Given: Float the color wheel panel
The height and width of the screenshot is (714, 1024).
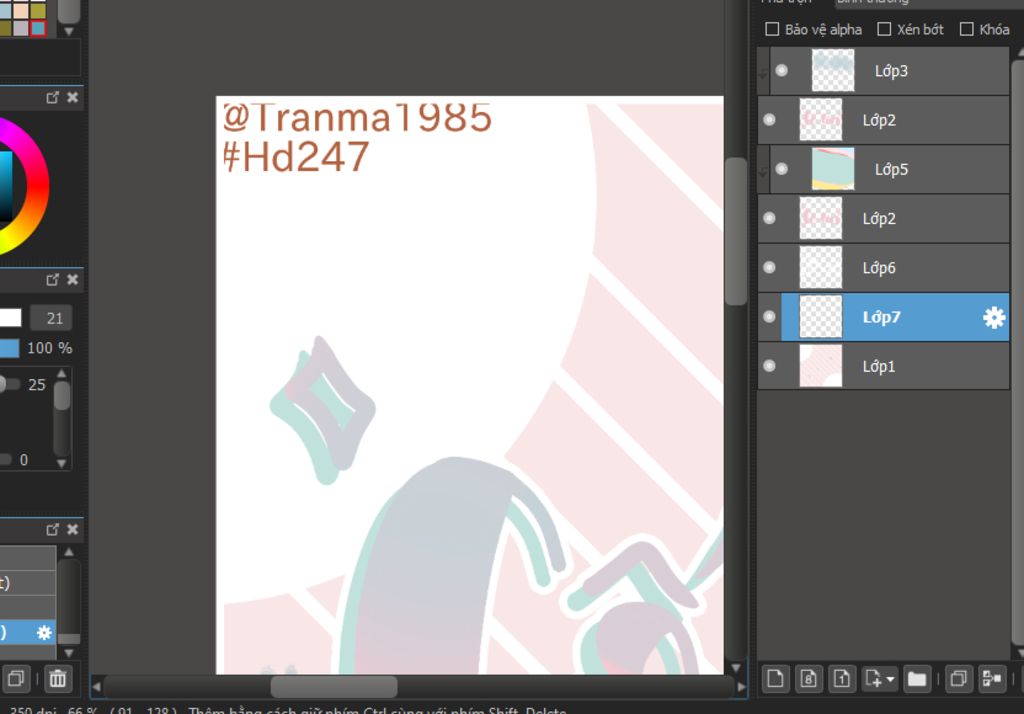Looking at the screenshot, I should point(52,97).
